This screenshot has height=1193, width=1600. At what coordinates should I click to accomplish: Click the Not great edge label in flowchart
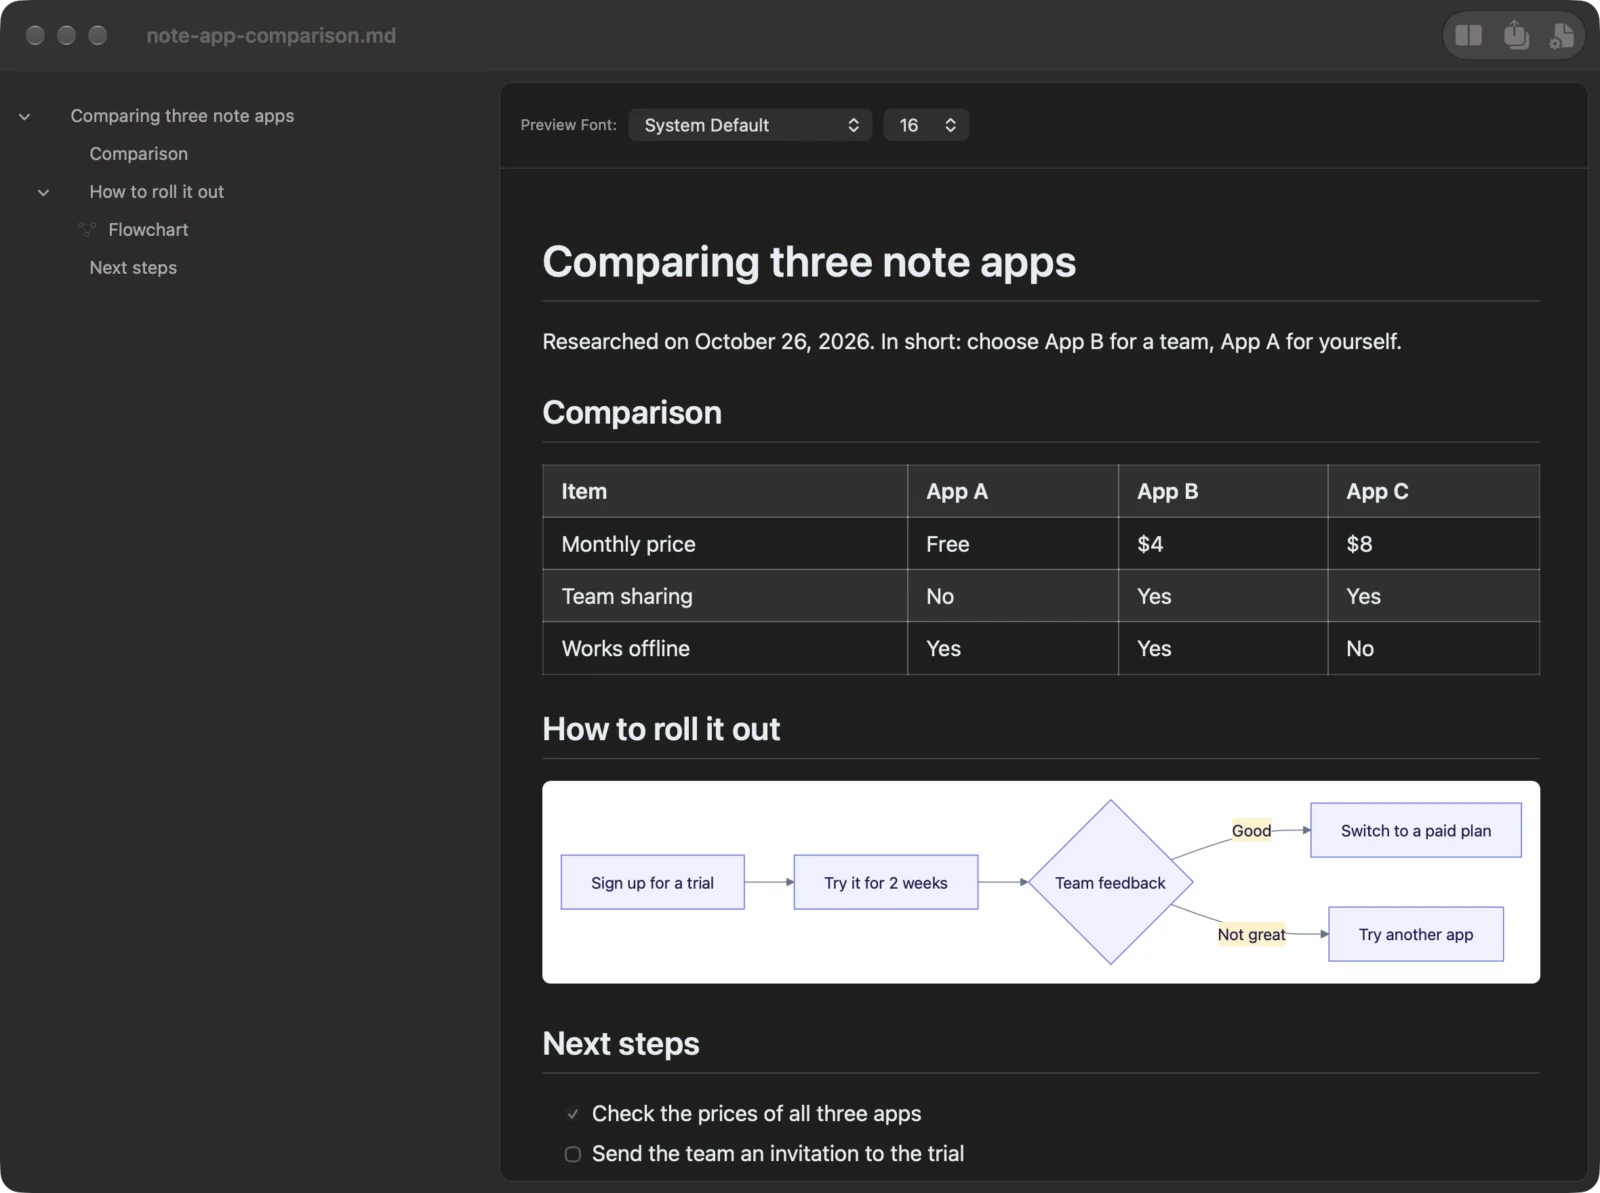click(1251, 934)
